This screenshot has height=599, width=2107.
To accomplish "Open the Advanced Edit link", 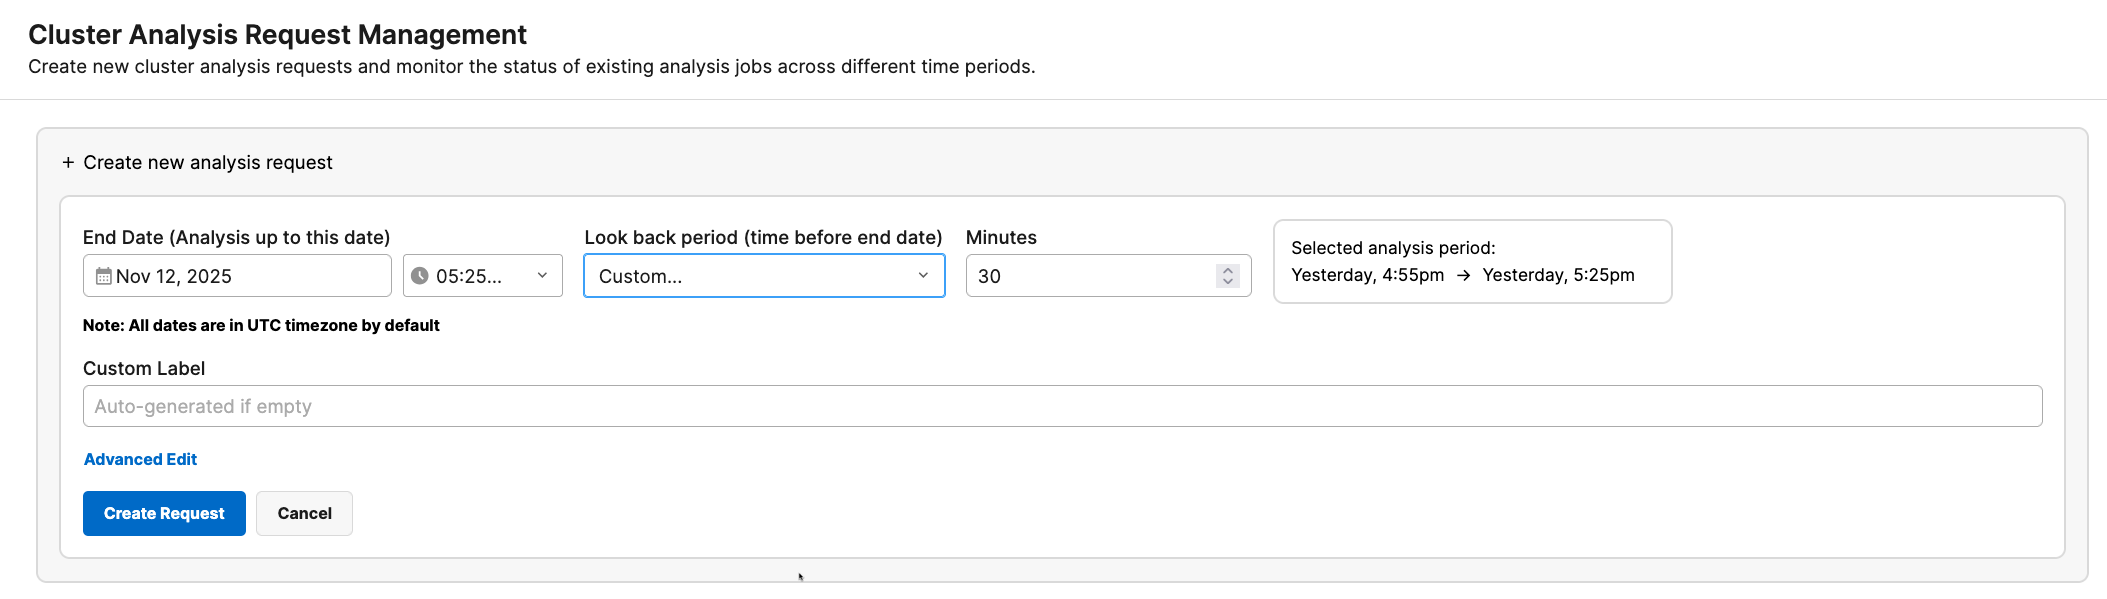I will 140,459.
